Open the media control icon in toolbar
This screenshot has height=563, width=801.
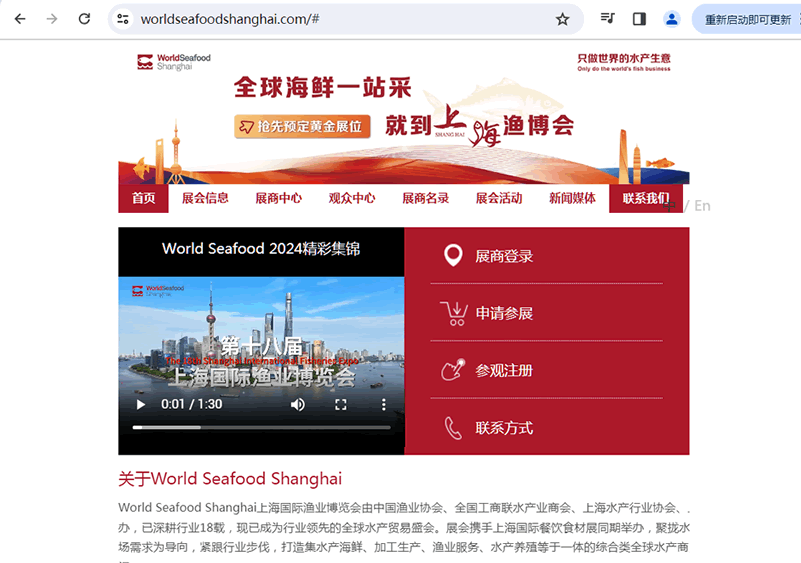pos(607,19)
